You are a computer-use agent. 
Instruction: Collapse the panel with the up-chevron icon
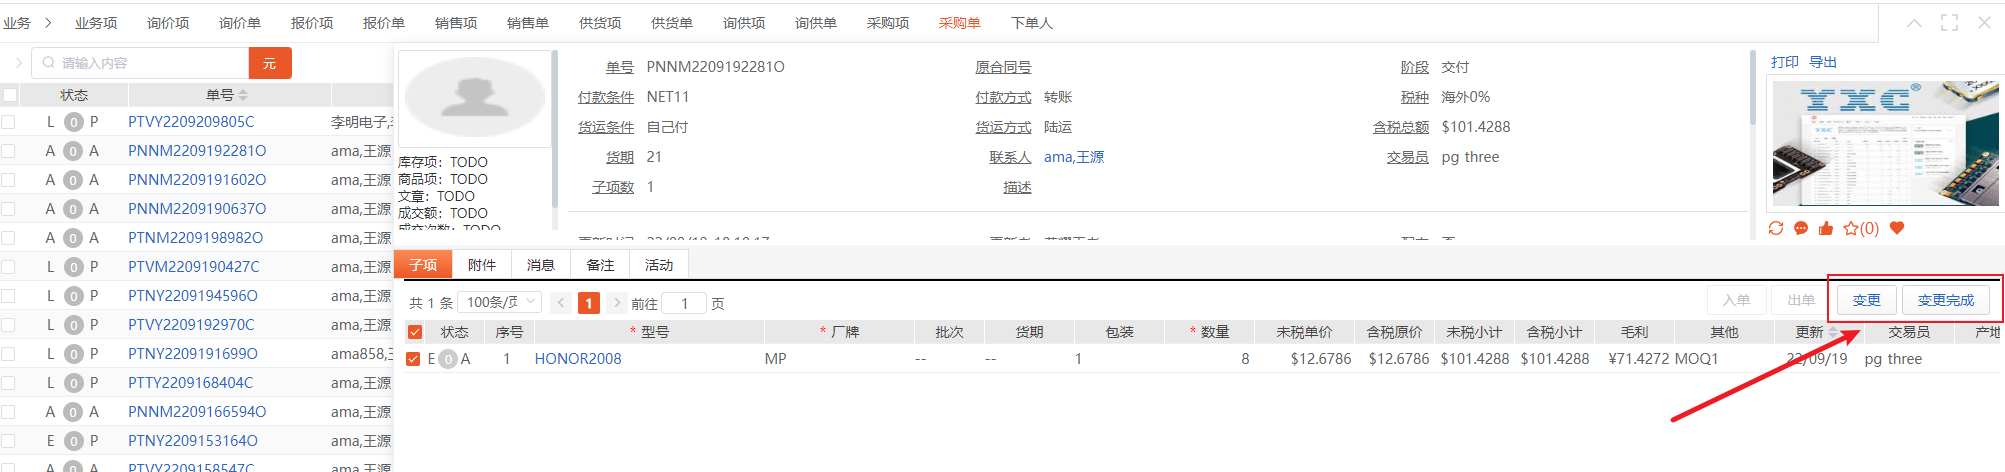[1914, 23]
